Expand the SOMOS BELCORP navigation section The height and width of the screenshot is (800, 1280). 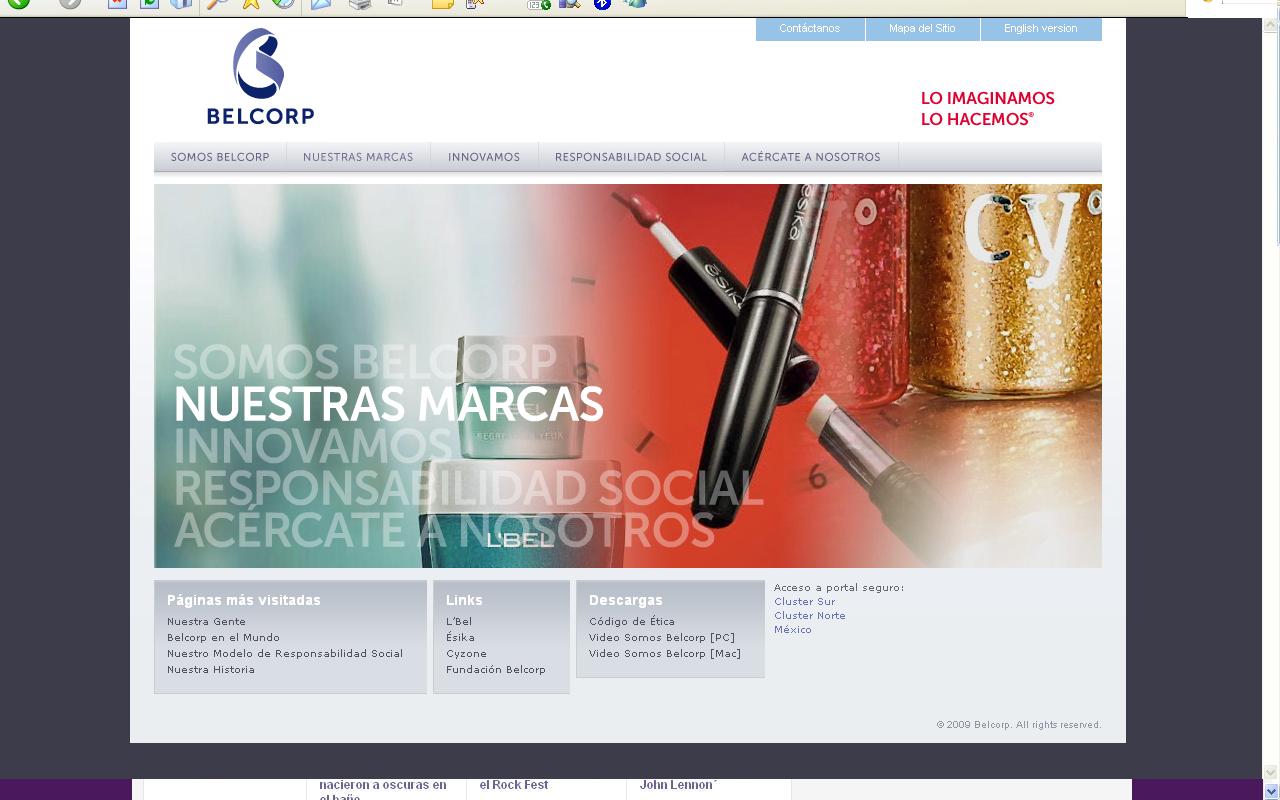point(220,157)
